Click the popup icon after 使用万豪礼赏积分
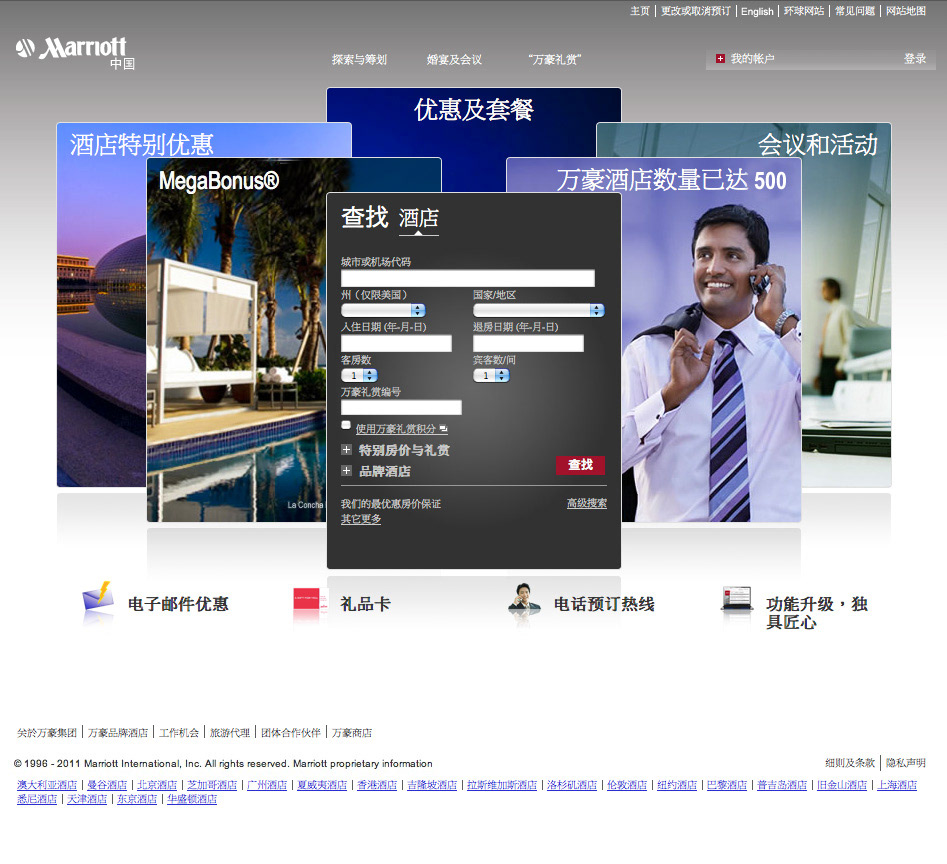The image size is (947, 864). tap(443, 429)
